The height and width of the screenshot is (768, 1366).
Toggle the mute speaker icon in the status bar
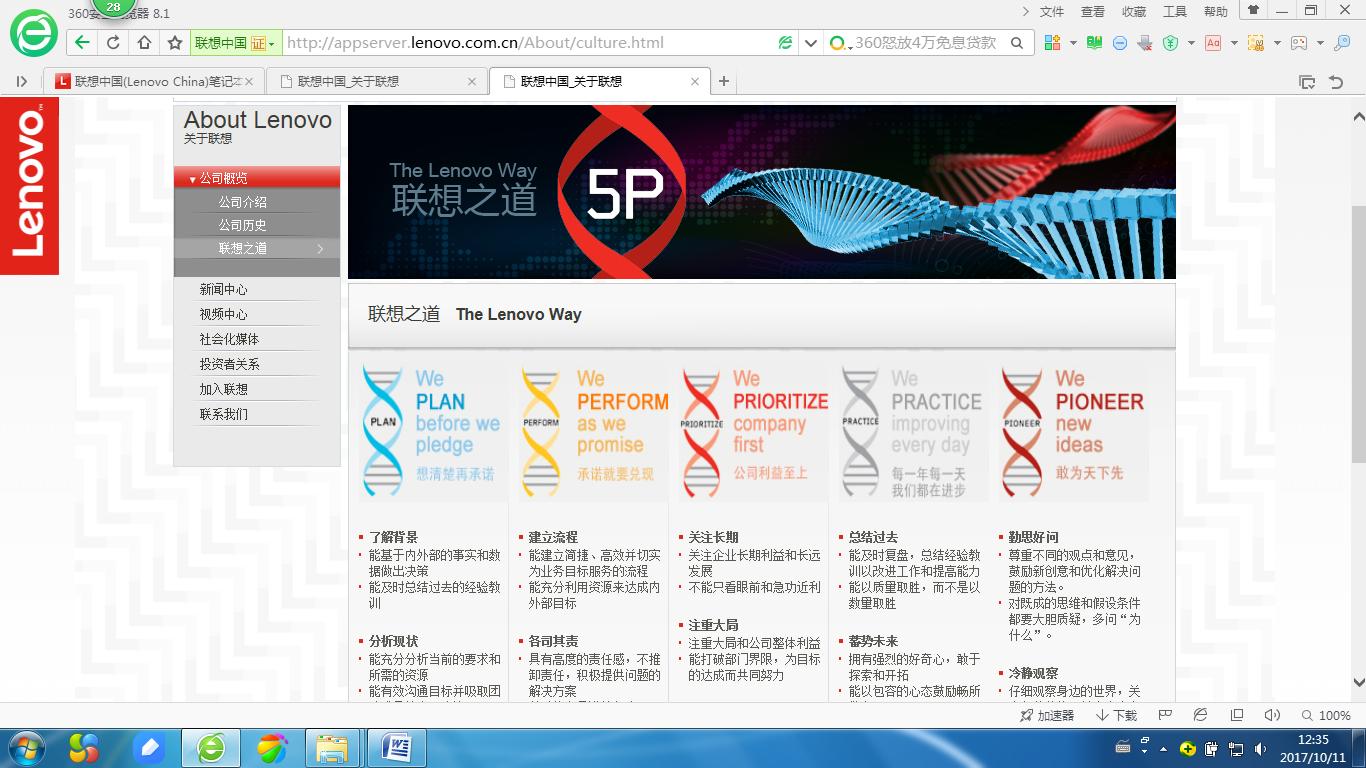pyautogui.click(x=1272, y=715)
